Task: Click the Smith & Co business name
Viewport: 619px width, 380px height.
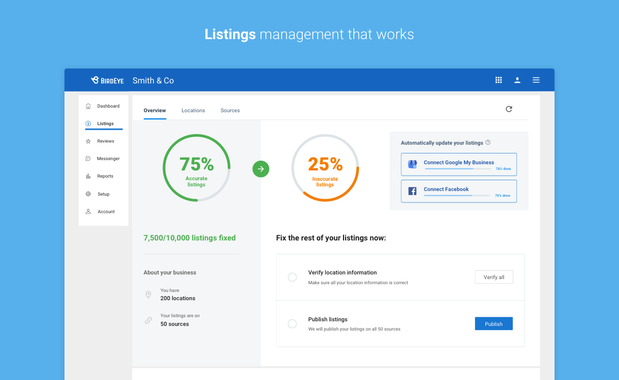Action: click(153, 80)
